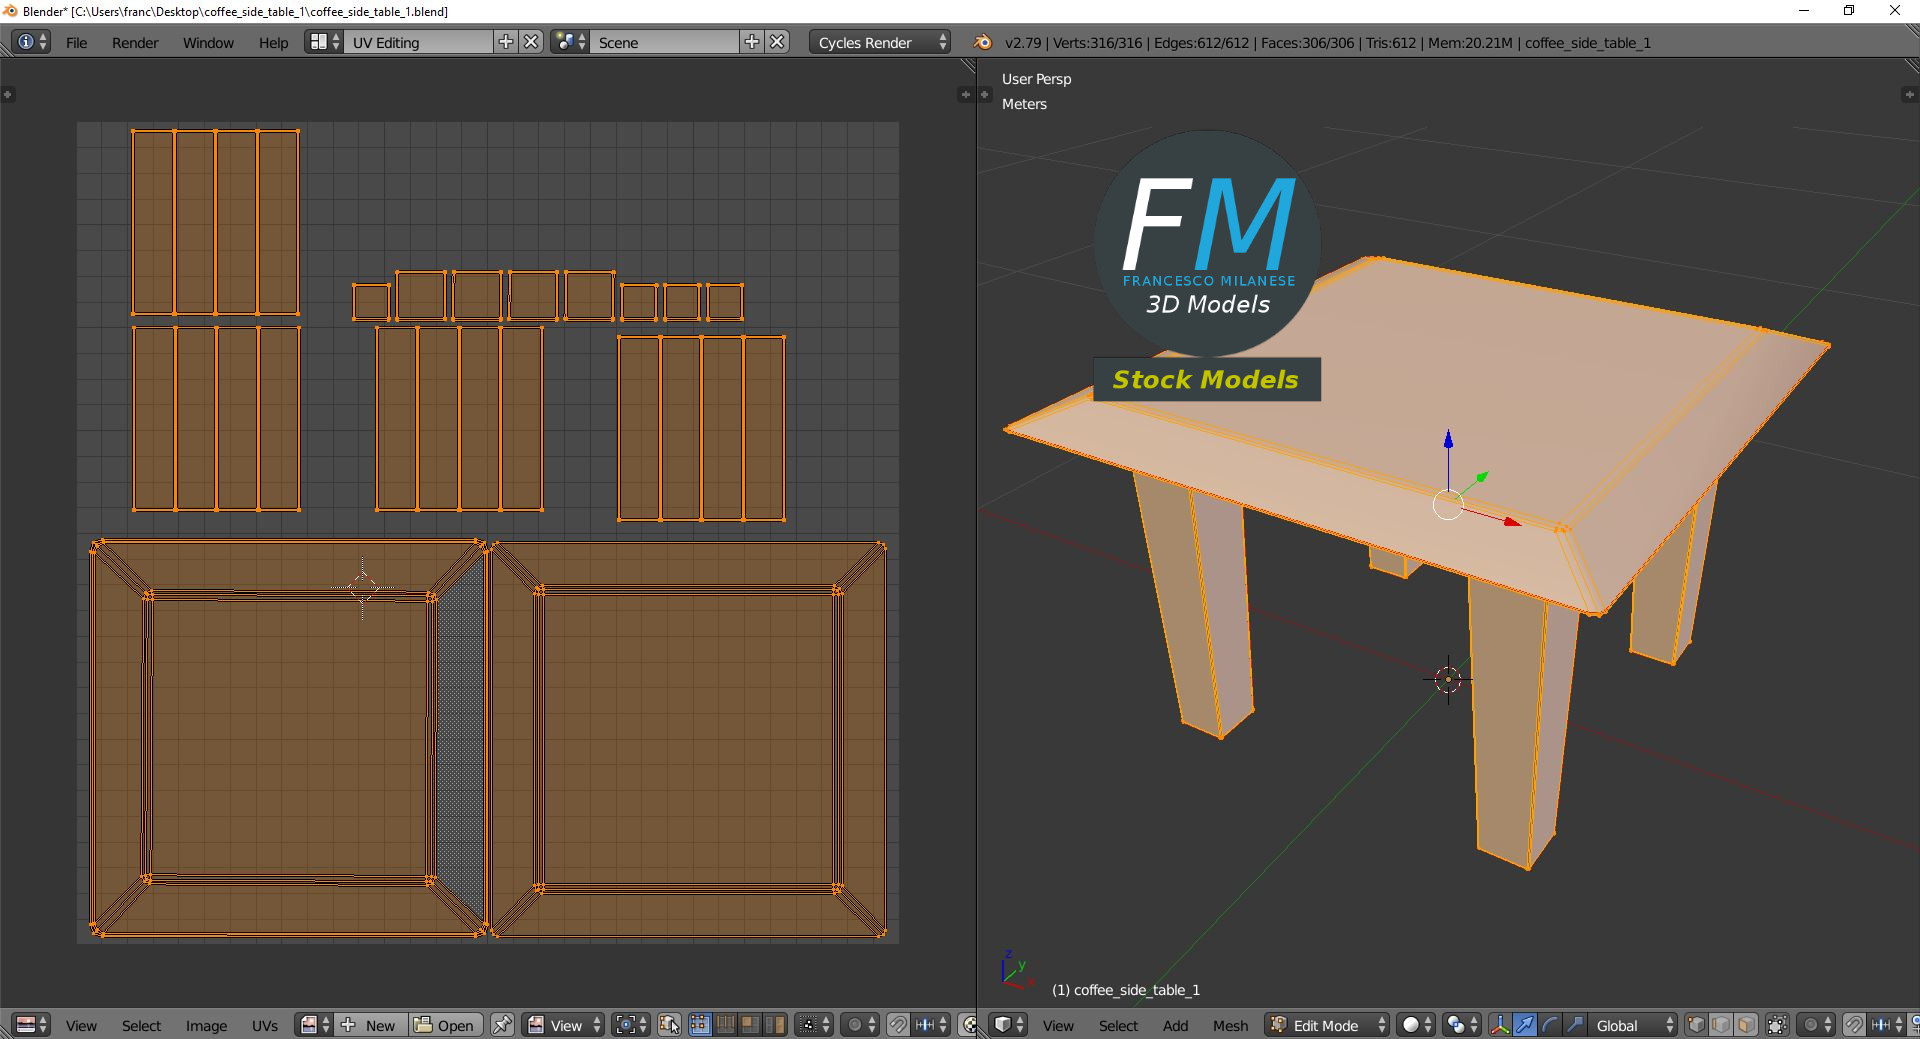This screenshot has height=1039, width=1920.
Task: Open the File menu
Action: [x=76, y=42]
